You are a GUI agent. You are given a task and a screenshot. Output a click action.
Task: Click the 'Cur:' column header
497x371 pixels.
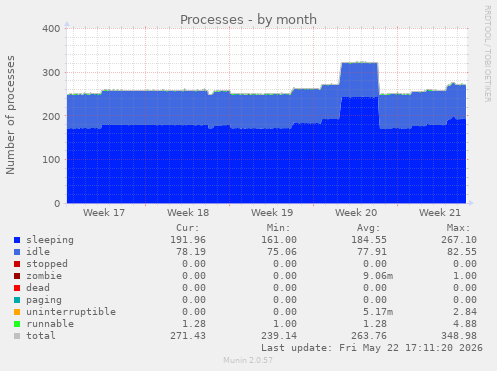[188, 228]
